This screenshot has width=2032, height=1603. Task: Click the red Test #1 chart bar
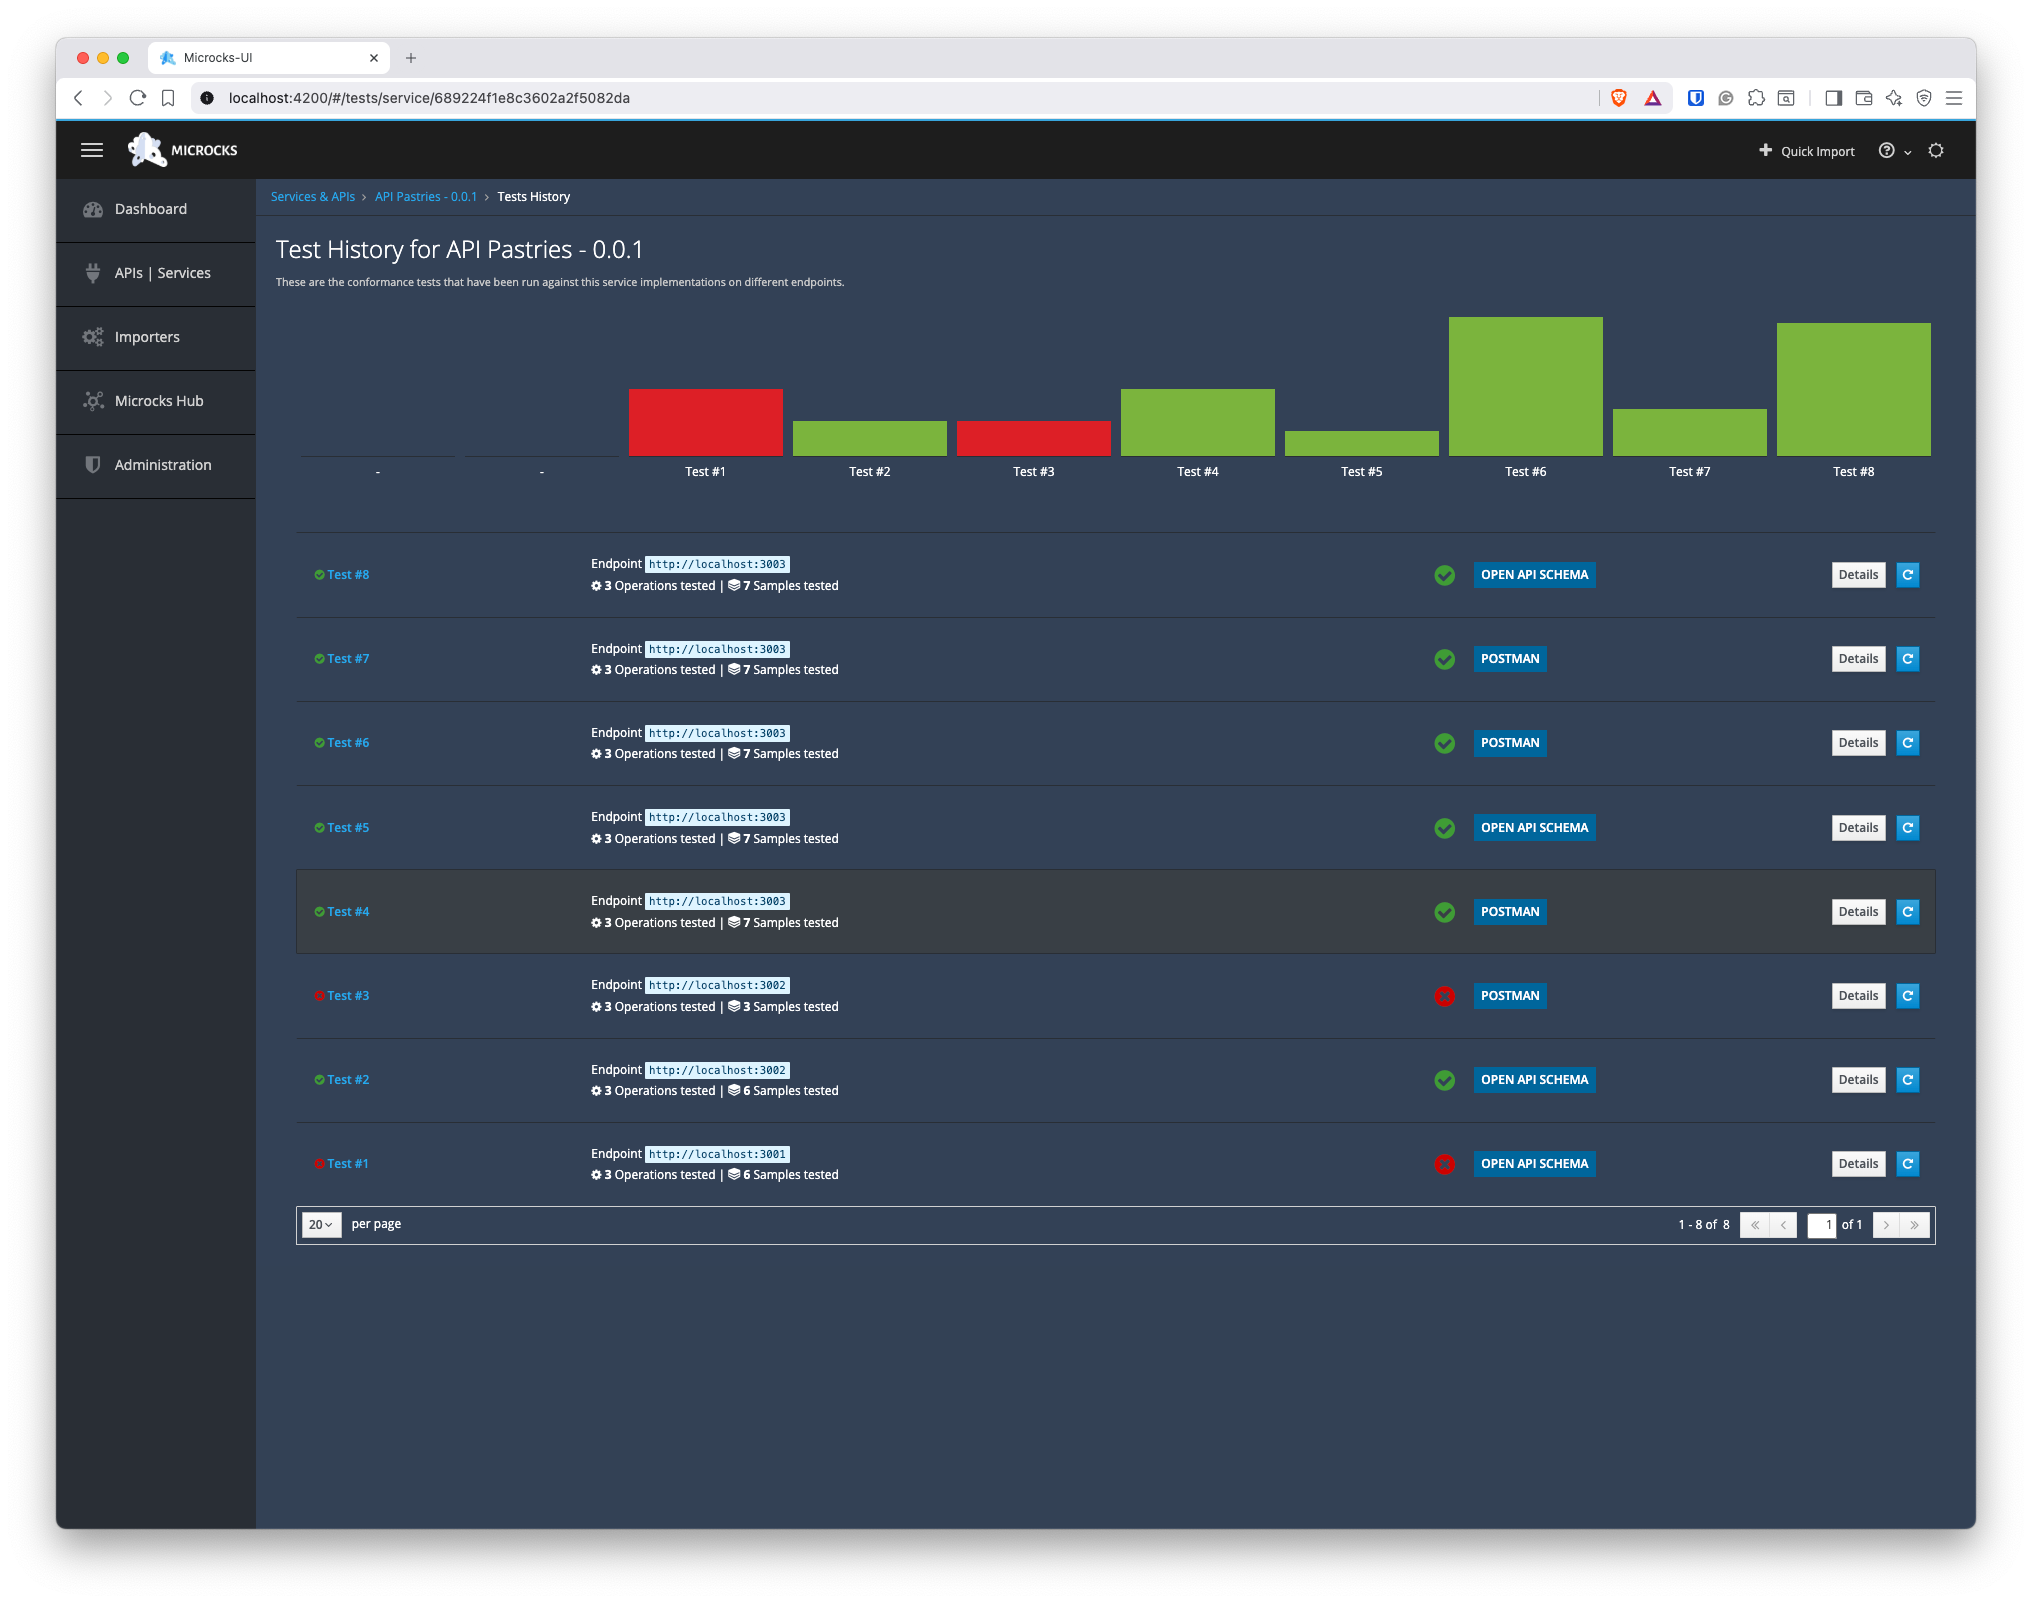[705, 422]
